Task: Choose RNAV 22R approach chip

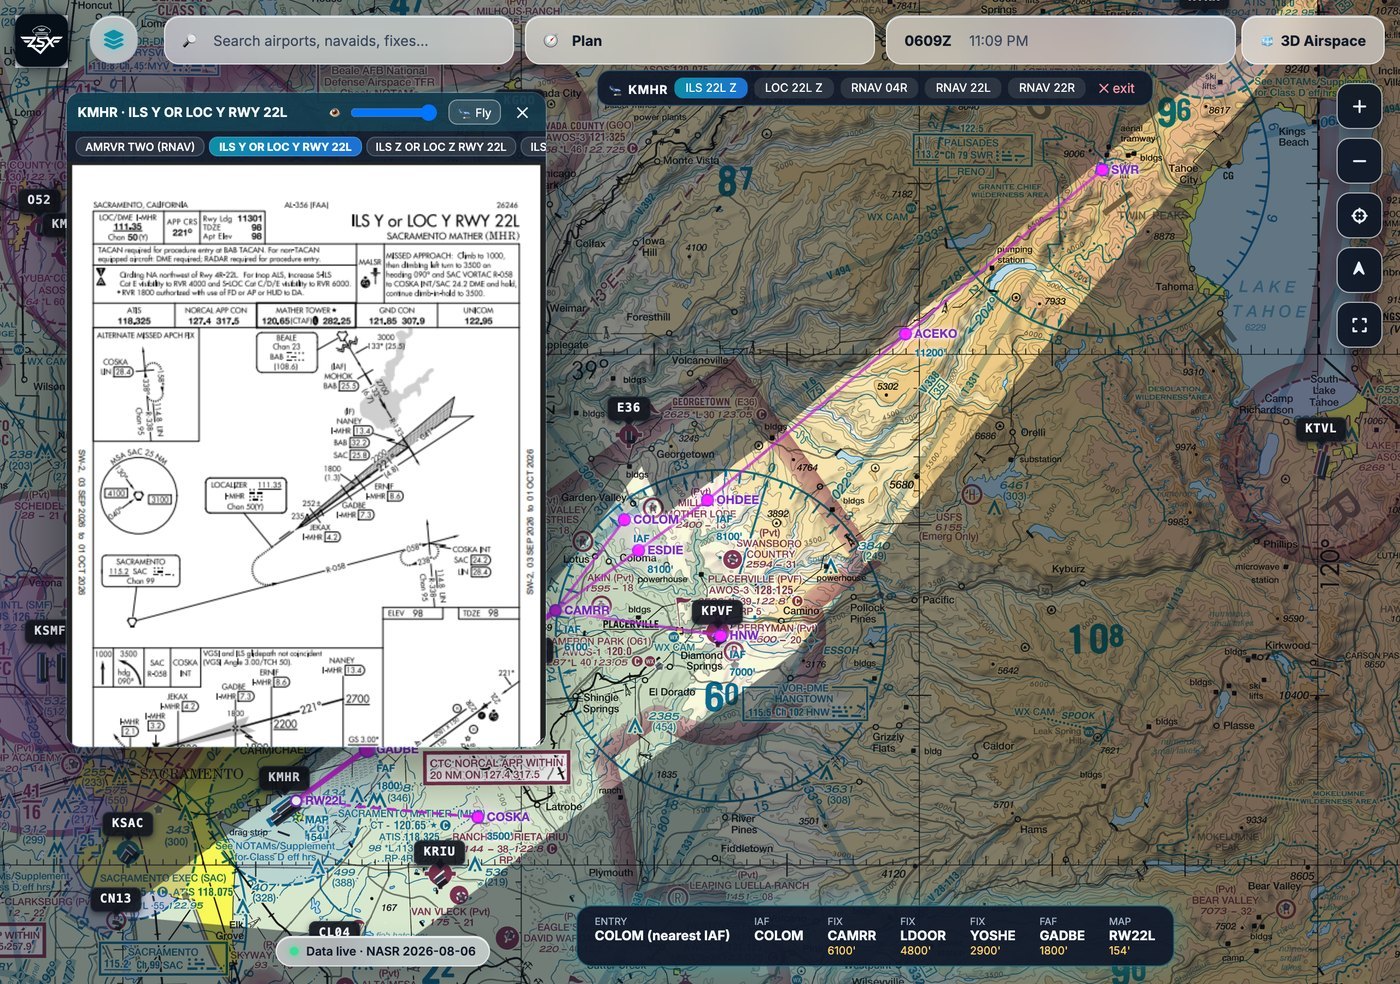Action: pos(1047,88)
